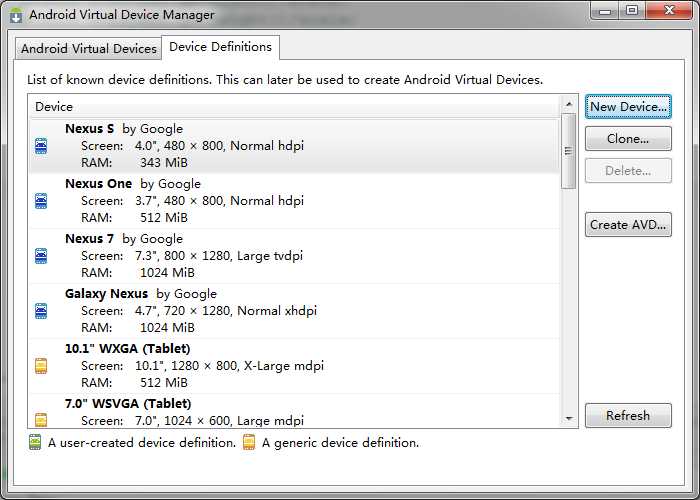Select the 7.0" WSVGA (Tablet) entry
The width and height of the screenshot is (700, 500).
point(294,411)
